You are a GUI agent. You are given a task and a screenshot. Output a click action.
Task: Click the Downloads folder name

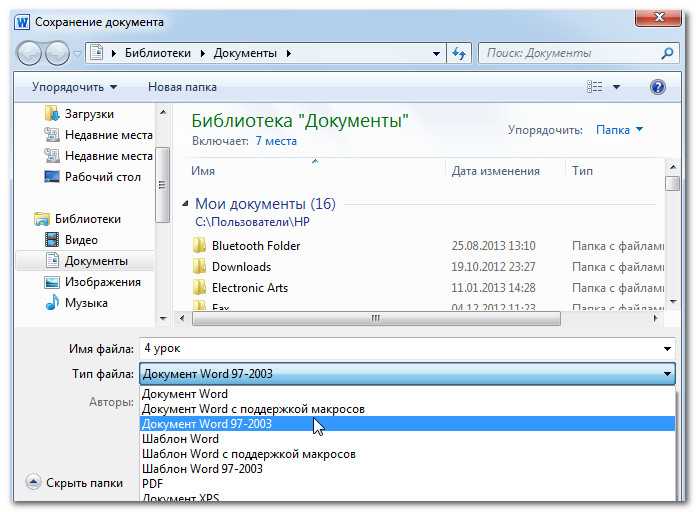(x=241, y=267)
